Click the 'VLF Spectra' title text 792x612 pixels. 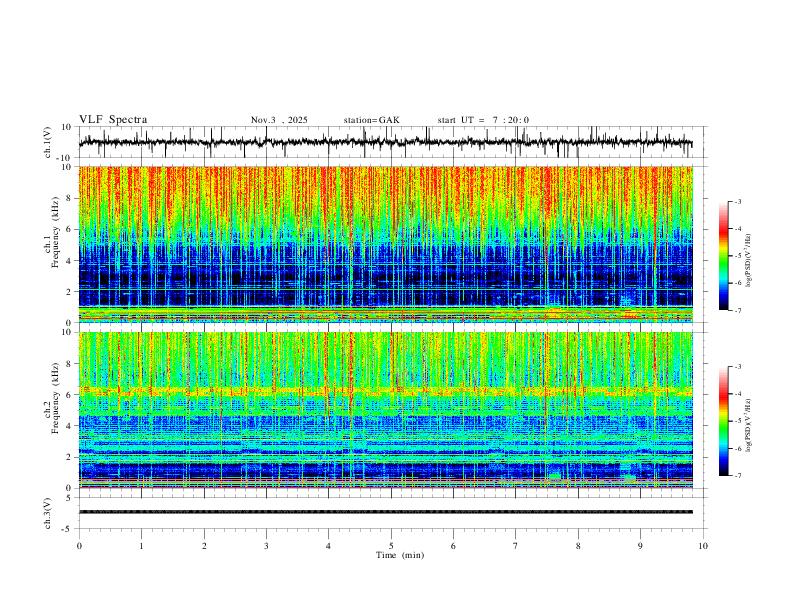(113, 120)
